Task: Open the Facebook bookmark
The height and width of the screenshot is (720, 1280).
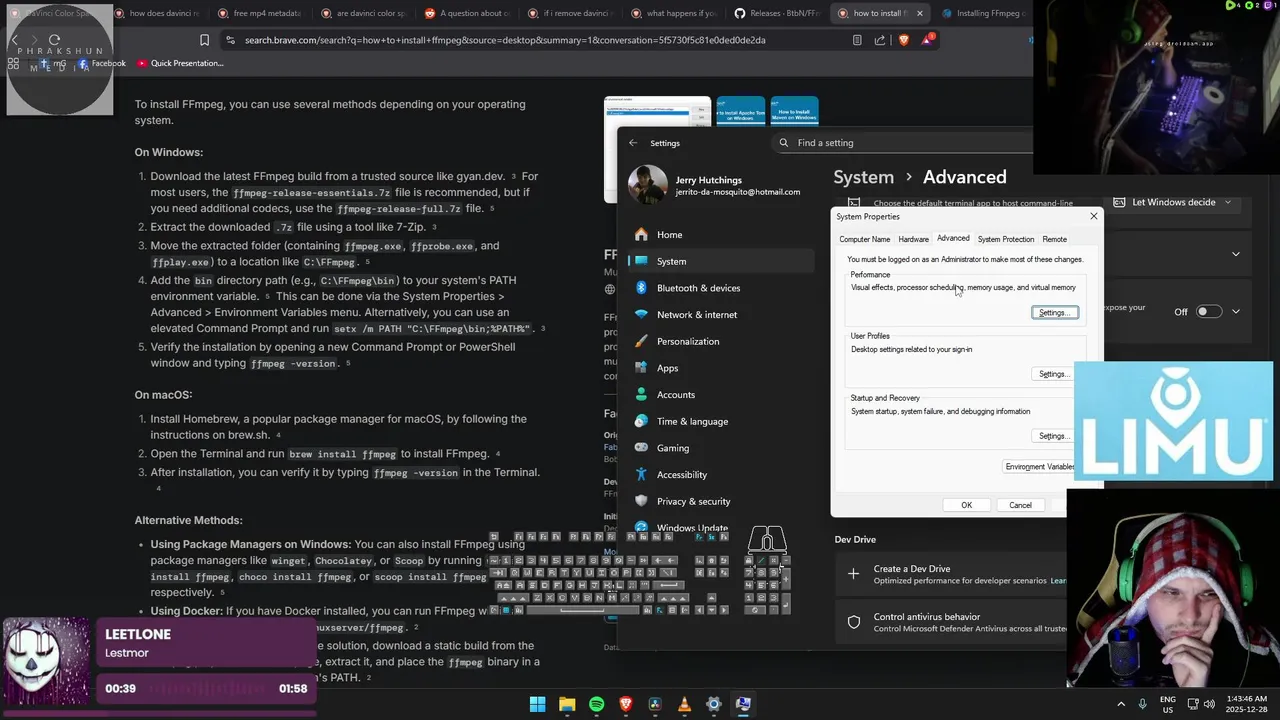Action: [x=101, y=63]
